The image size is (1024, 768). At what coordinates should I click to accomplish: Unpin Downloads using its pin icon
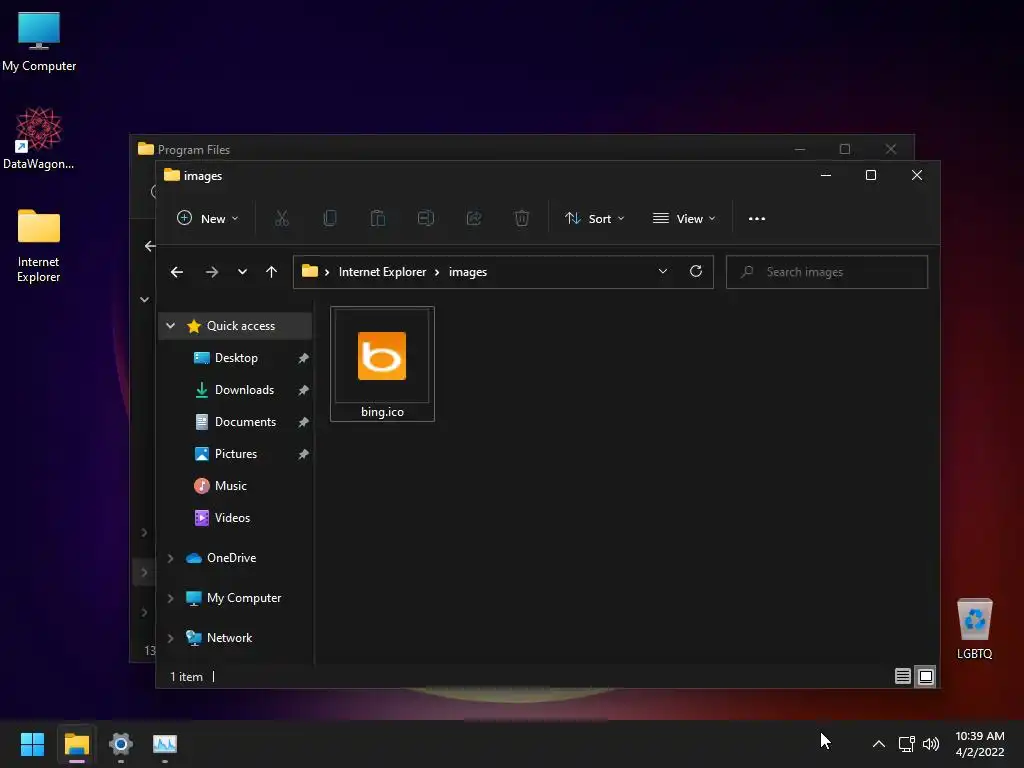tap(303, 390)
